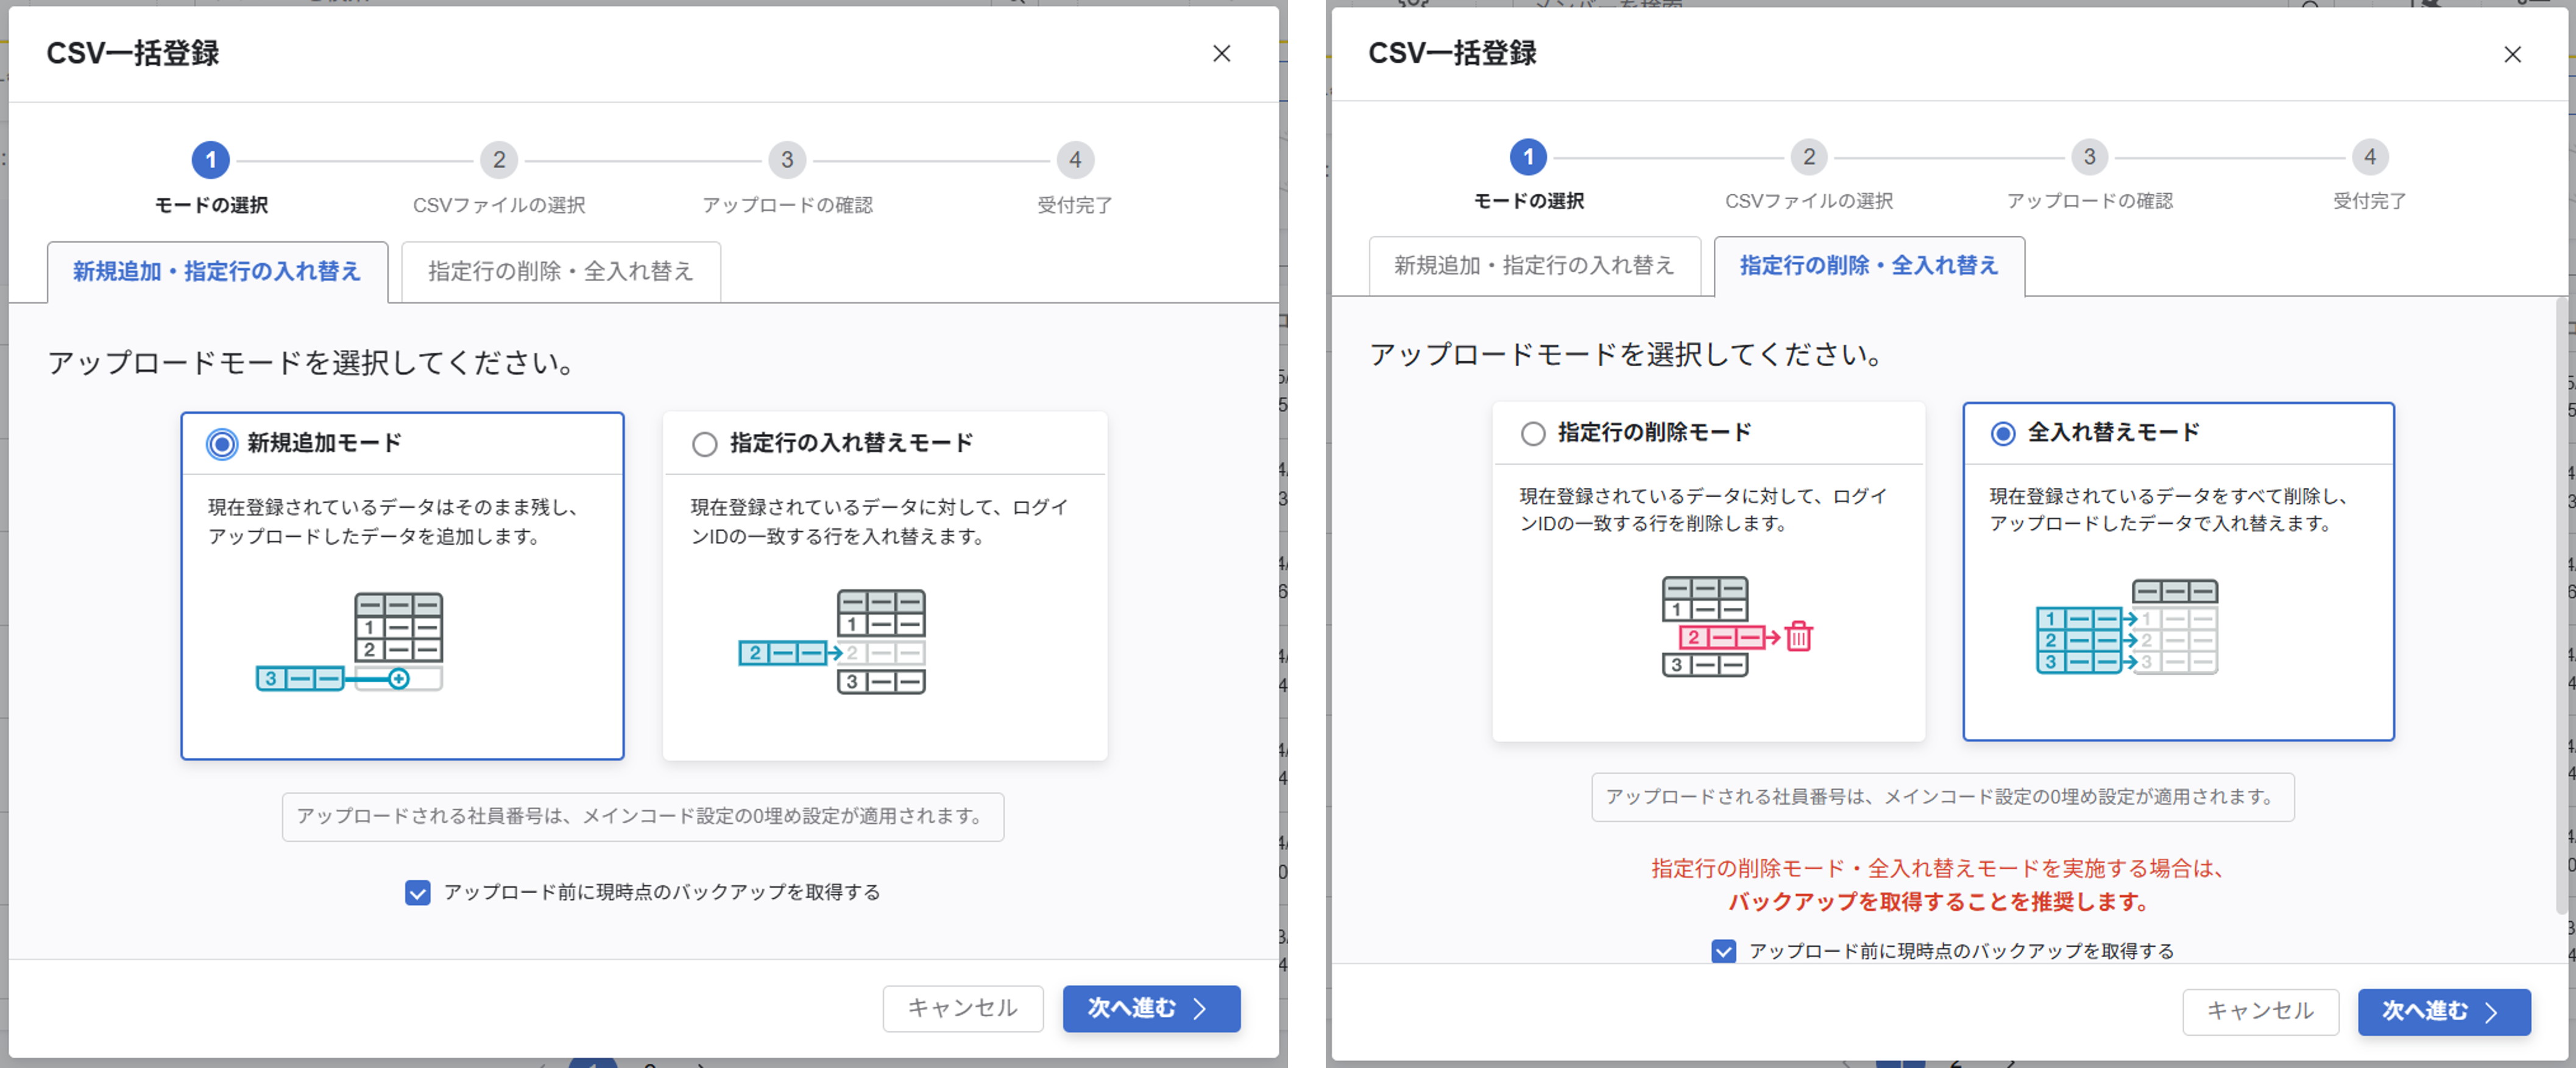Click キャンセル button in right dialog

click(2260, 1012)
